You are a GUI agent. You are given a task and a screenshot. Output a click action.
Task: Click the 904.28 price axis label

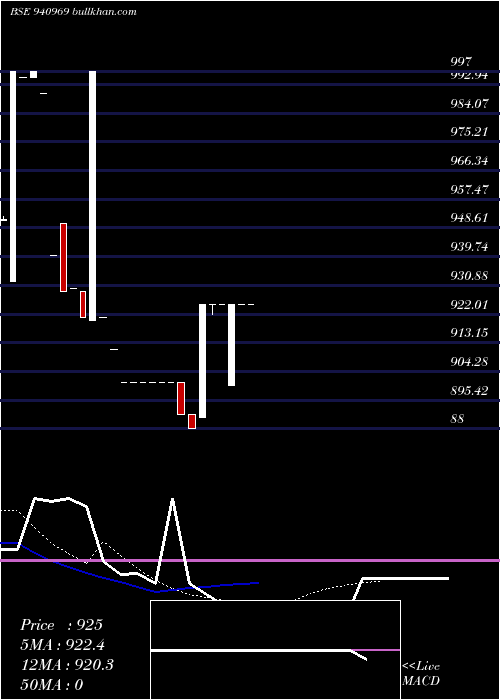pyautogui.click(x=469, y=362)
